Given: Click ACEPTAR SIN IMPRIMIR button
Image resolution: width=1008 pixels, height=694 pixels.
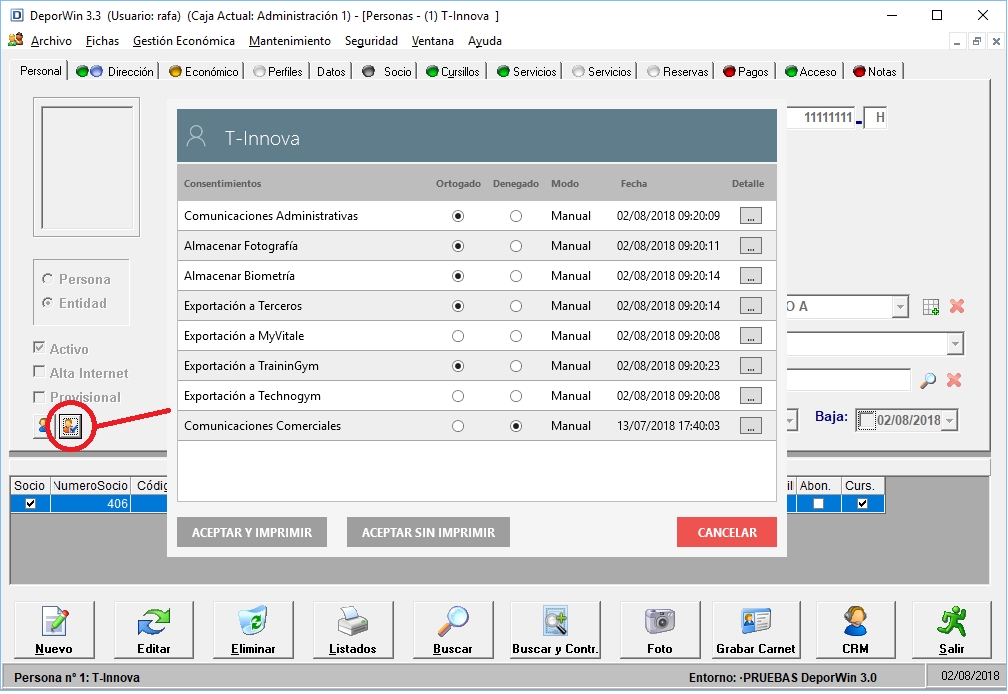Looking at the screenshot, I should (x=428, y=533).
